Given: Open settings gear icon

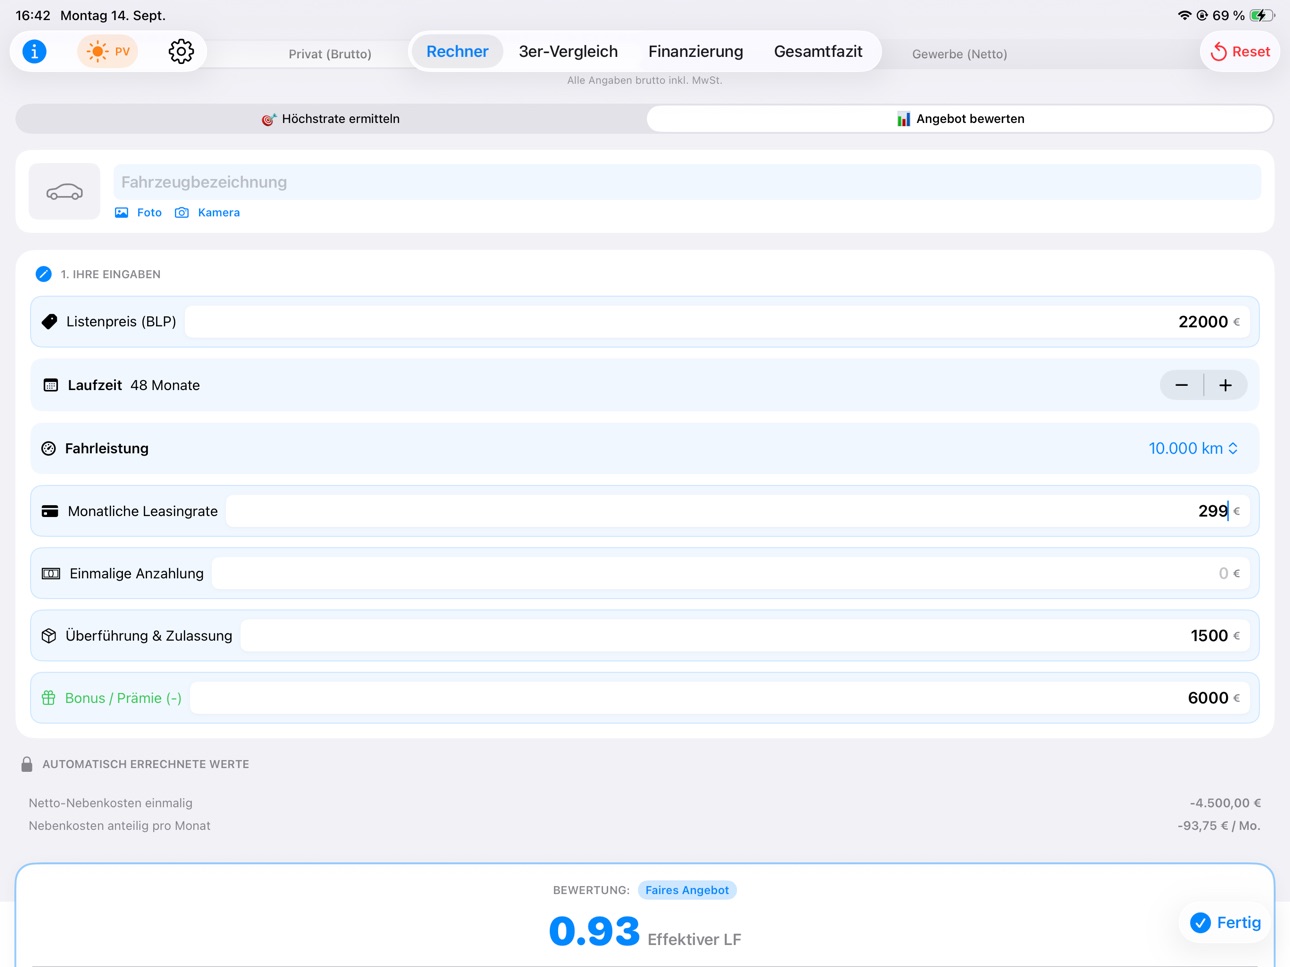Looking at the screenshot, I should tap(181, 51).
